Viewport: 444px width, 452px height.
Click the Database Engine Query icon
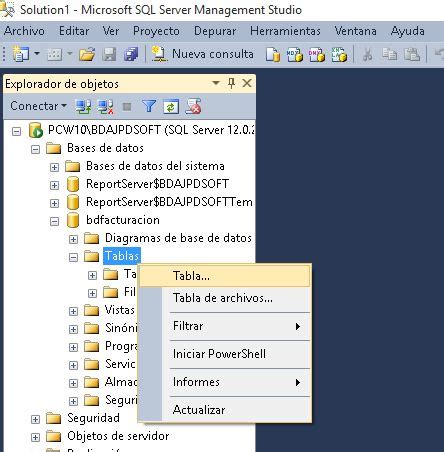pos(273,55)
